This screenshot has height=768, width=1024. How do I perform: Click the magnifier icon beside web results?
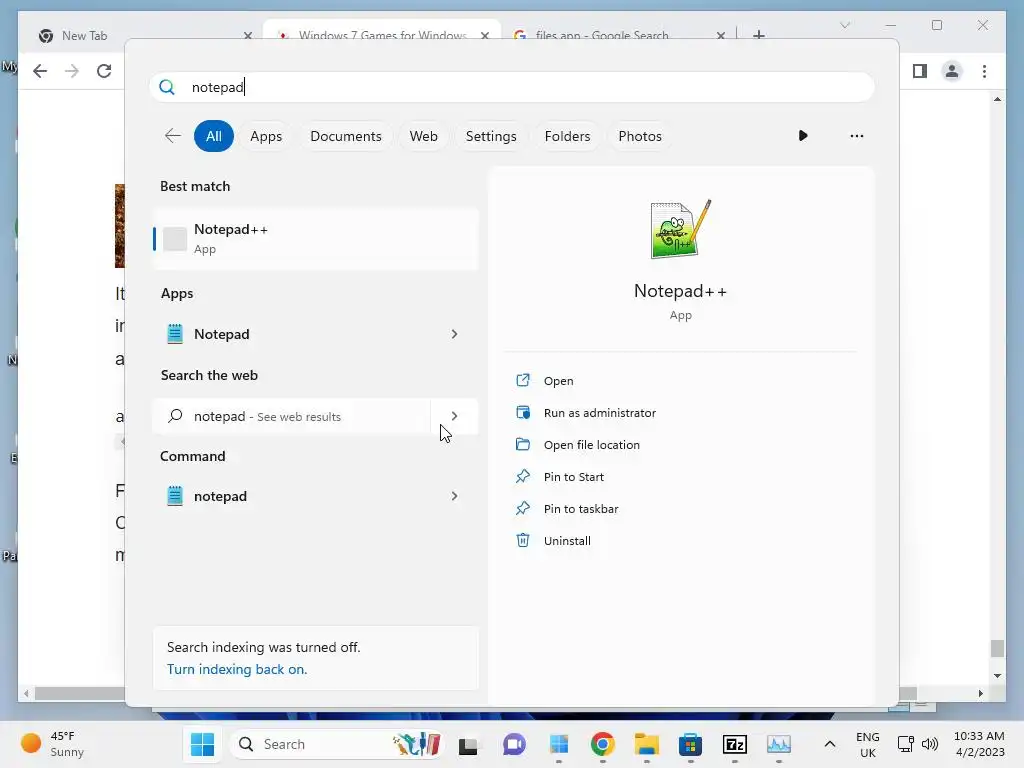click(175, 416)
